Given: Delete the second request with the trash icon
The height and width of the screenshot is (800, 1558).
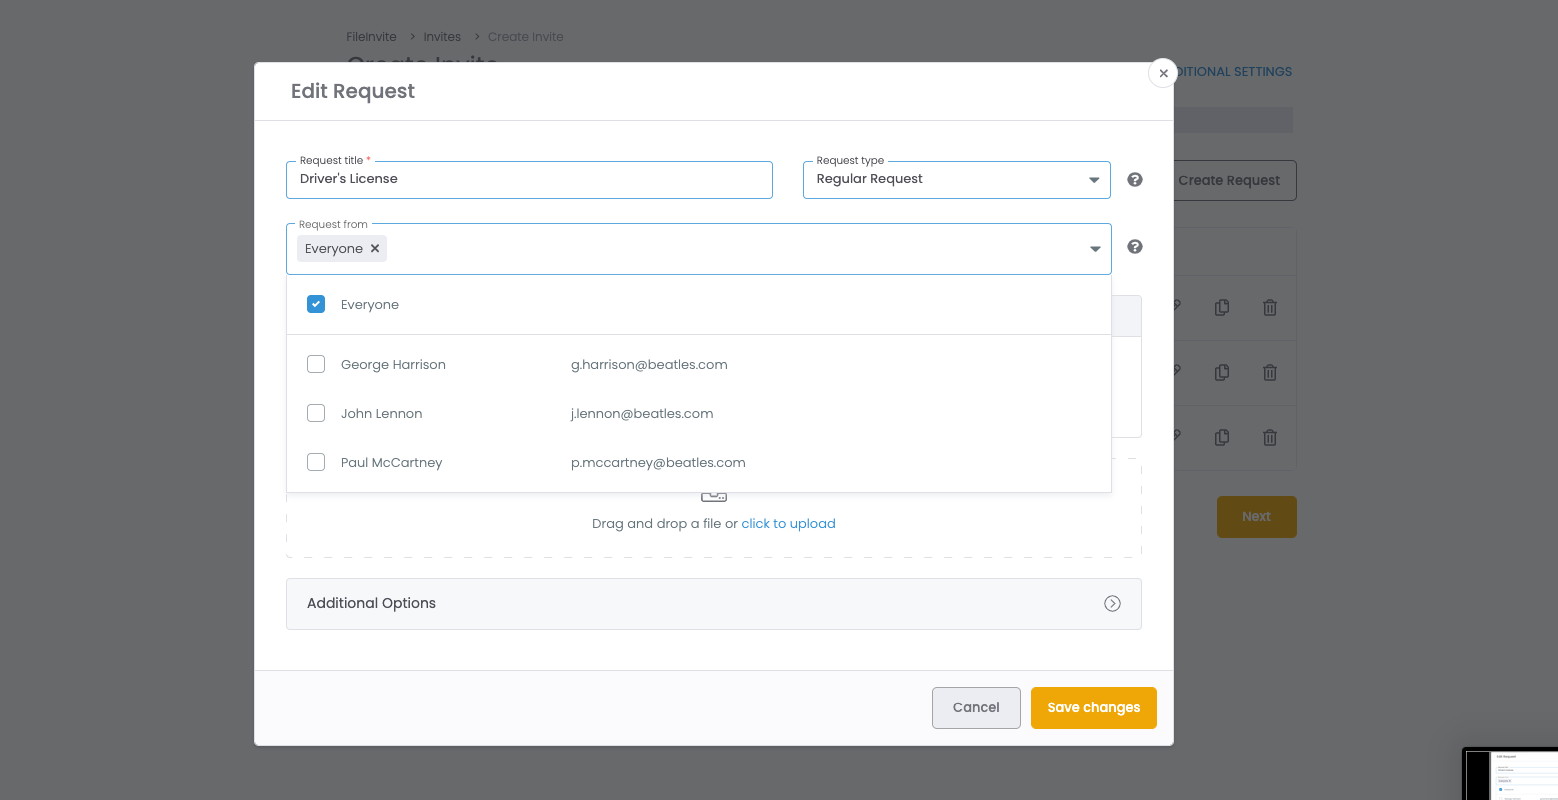Looking at the screenshot, I should click(x=1269, y=372).
